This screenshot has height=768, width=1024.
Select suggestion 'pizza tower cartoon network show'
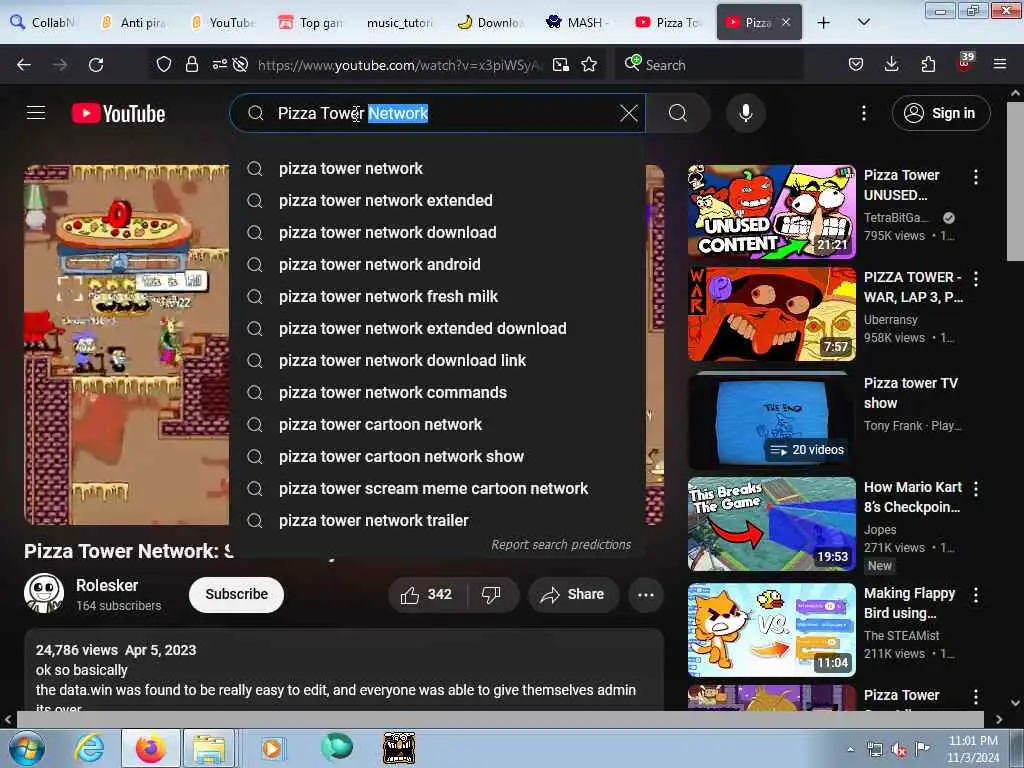pyautogui.click(x=436, y=456)
